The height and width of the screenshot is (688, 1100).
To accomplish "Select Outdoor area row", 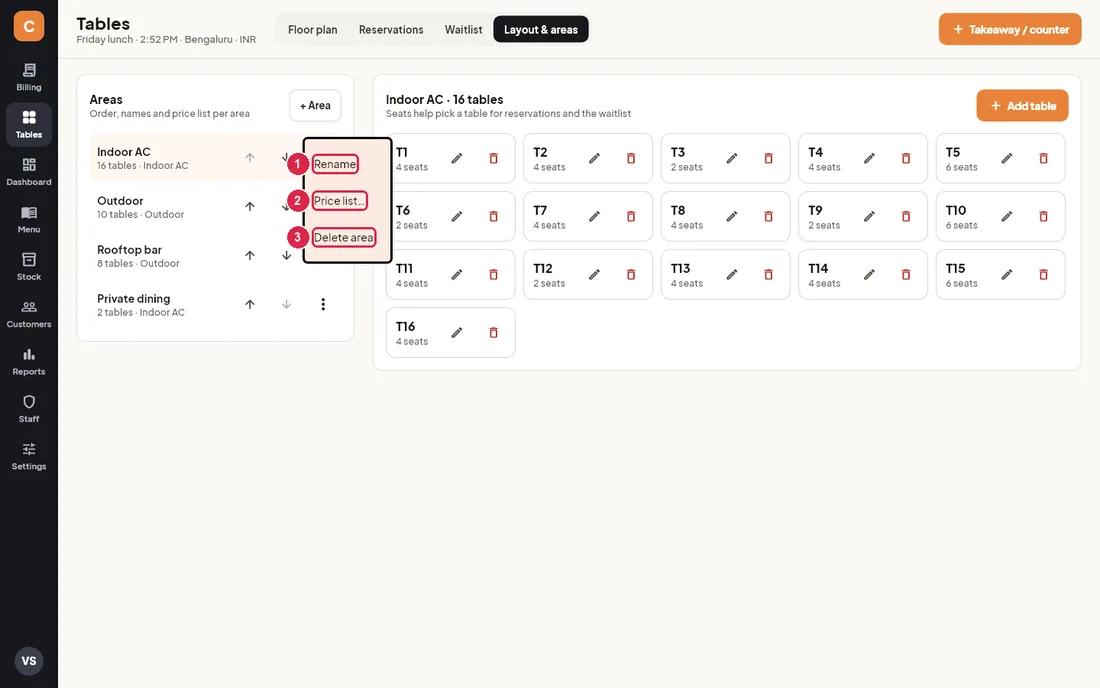I will [x=215, y=207].
